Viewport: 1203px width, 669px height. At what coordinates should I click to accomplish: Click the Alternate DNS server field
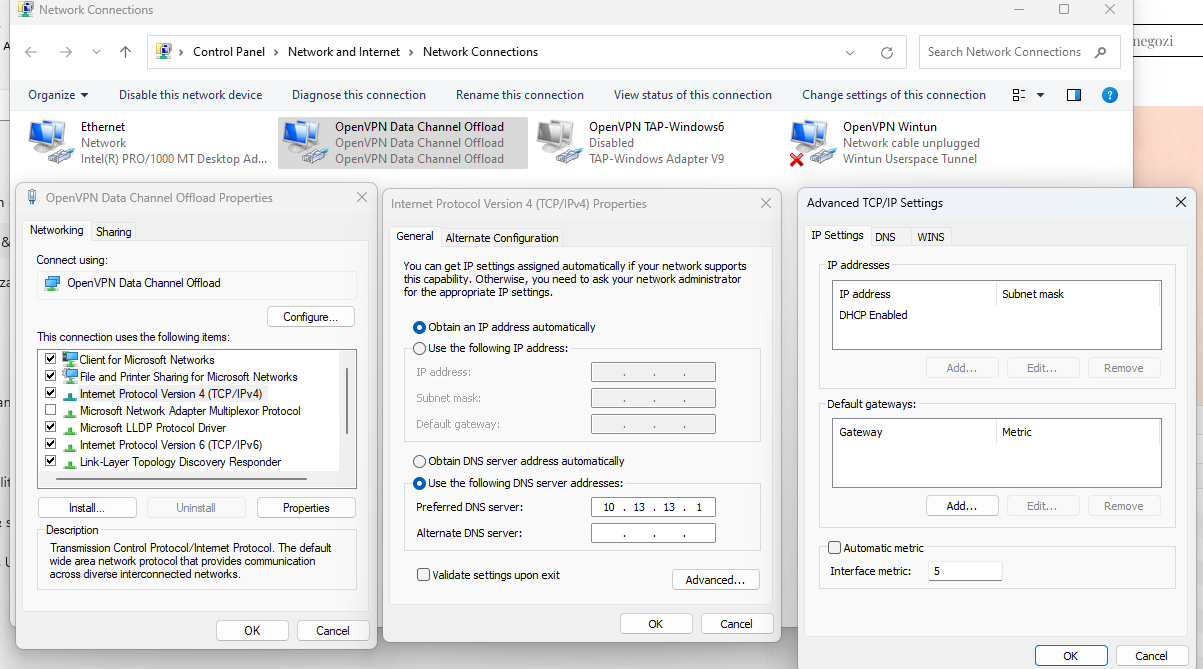653,533
